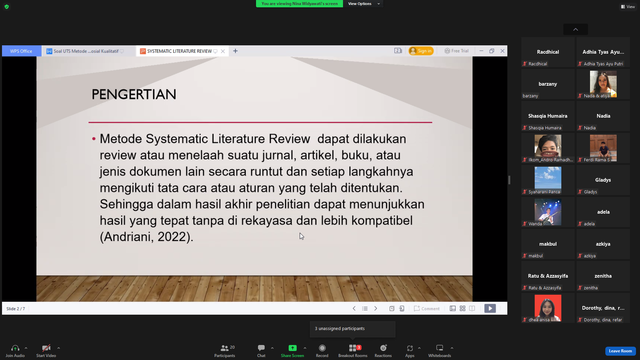Expand chat options arrow beside Chat
Image resolution: width=640 pixels, height=360 pixels.
pos(272,348)
